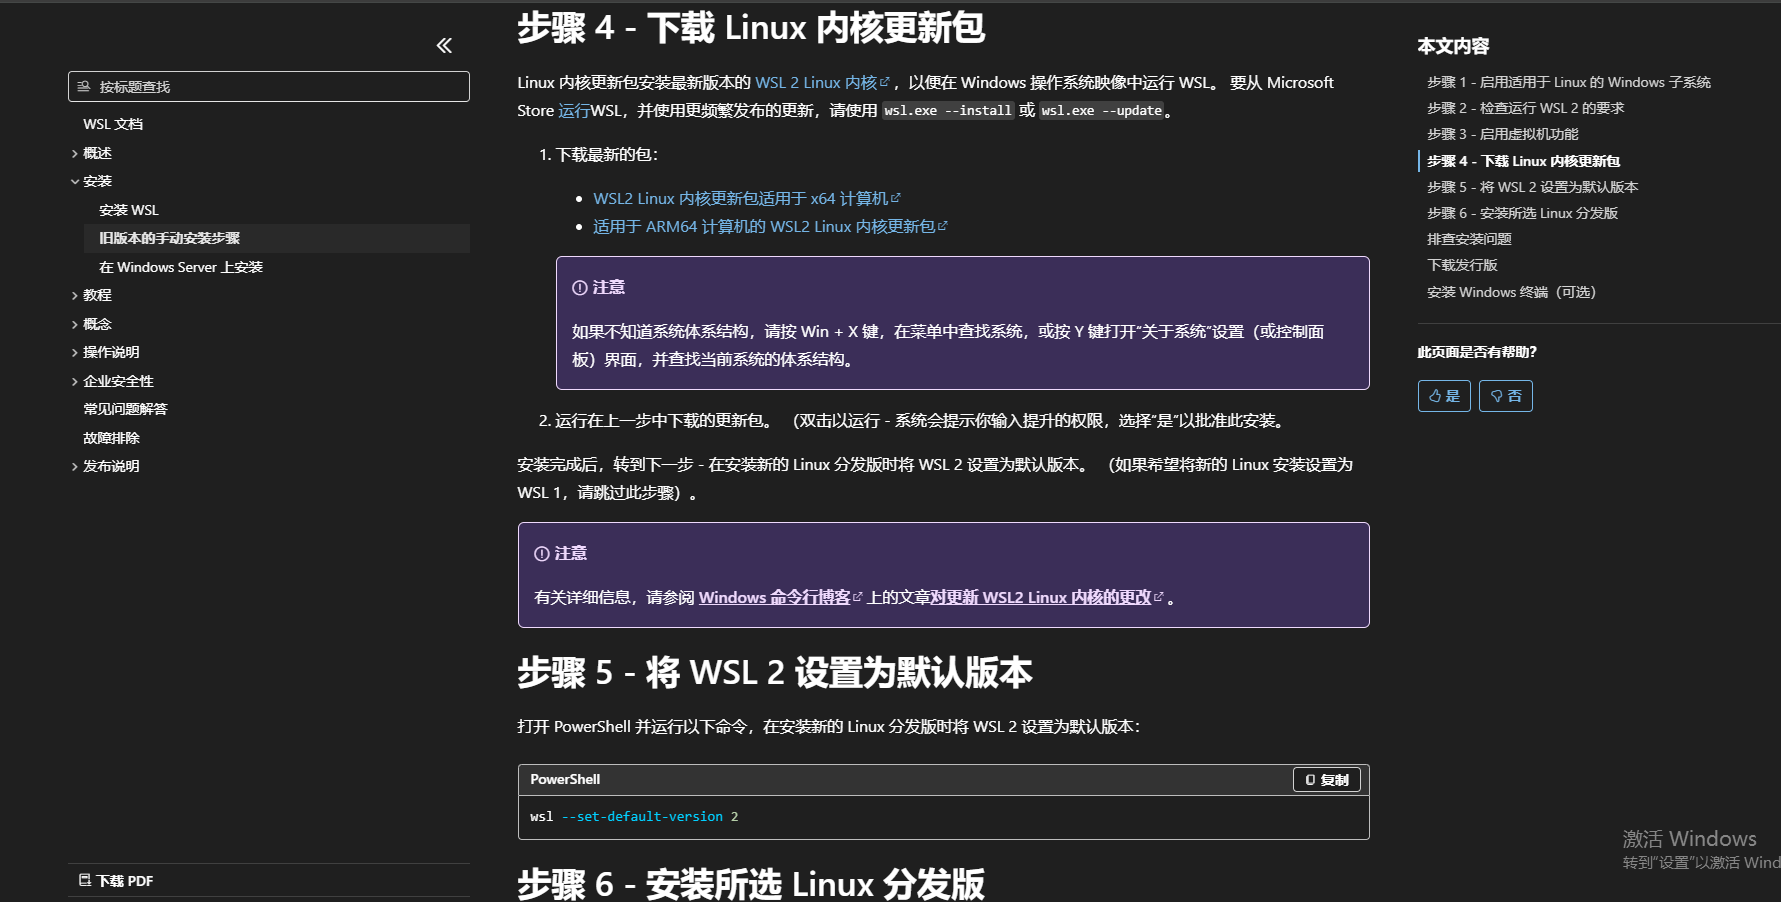Click the info icon in second 注意 box
The width and height of the screenshot is (1781, 902).
tap(541, 554)
